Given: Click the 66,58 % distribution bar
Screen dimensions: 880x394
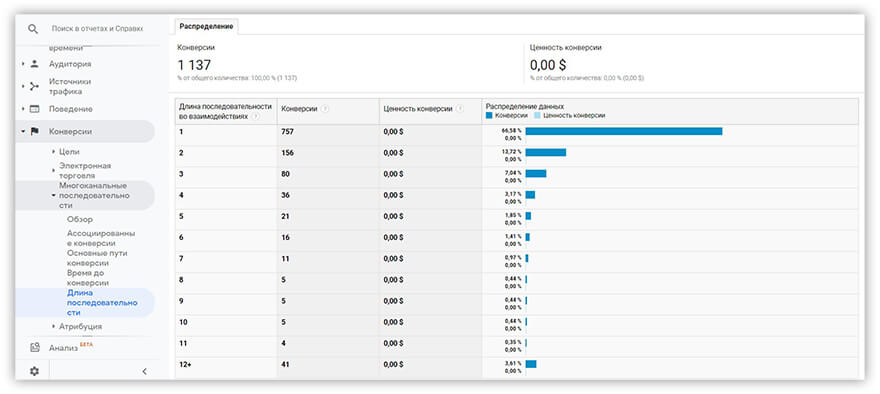Looking at the screenshot, I should click(624, 131).
